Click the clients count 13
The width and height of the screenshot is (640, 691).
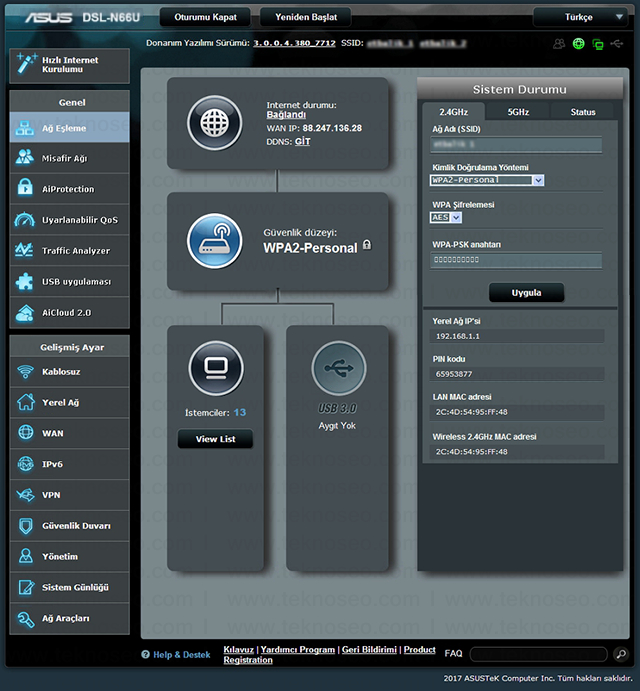point(240,412)
